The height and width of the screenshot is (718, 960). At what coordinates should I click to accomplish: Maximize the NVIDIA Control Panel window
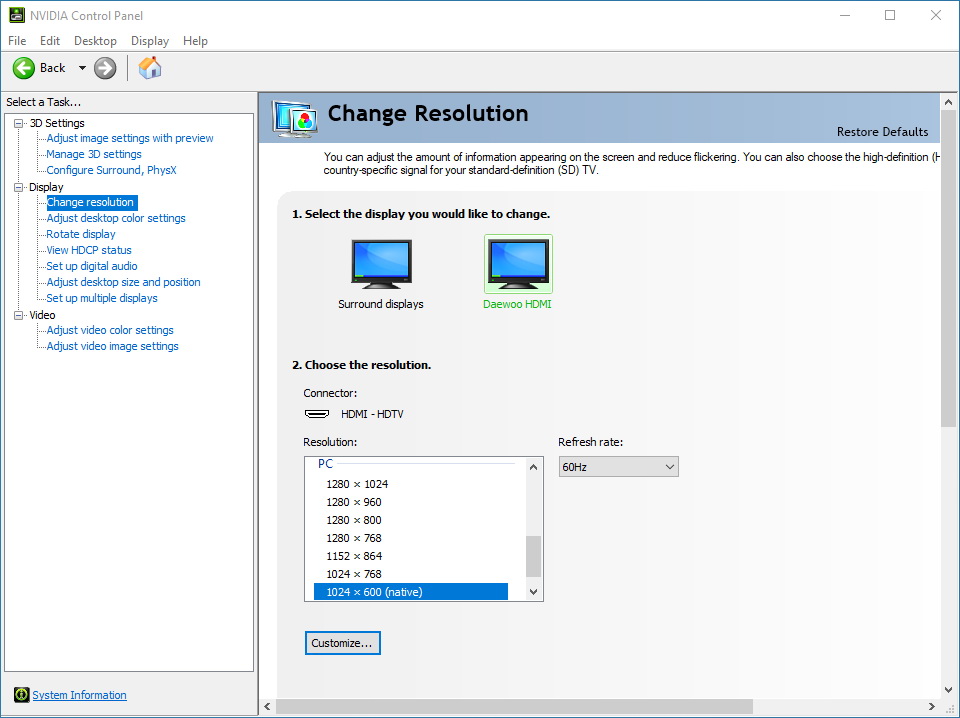point(890,15)
